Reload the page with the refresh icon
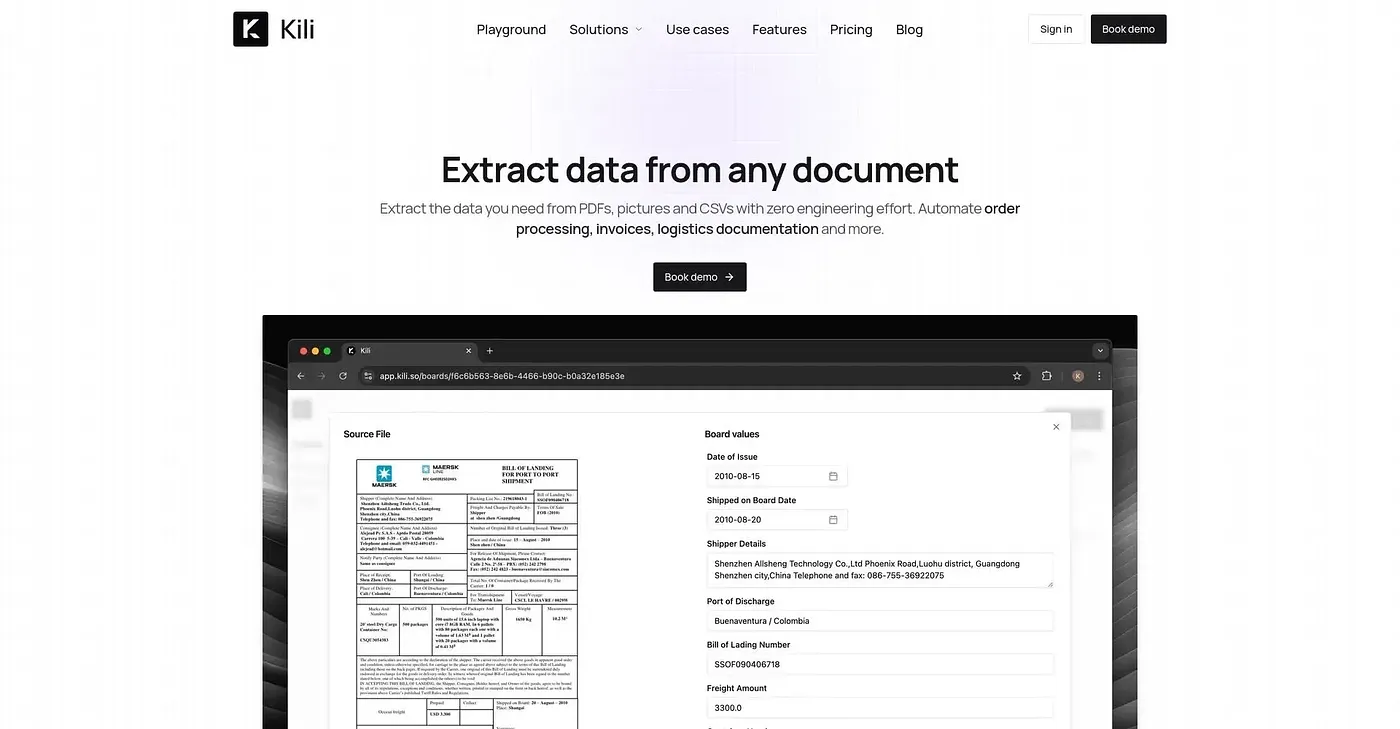 point(343,376)
